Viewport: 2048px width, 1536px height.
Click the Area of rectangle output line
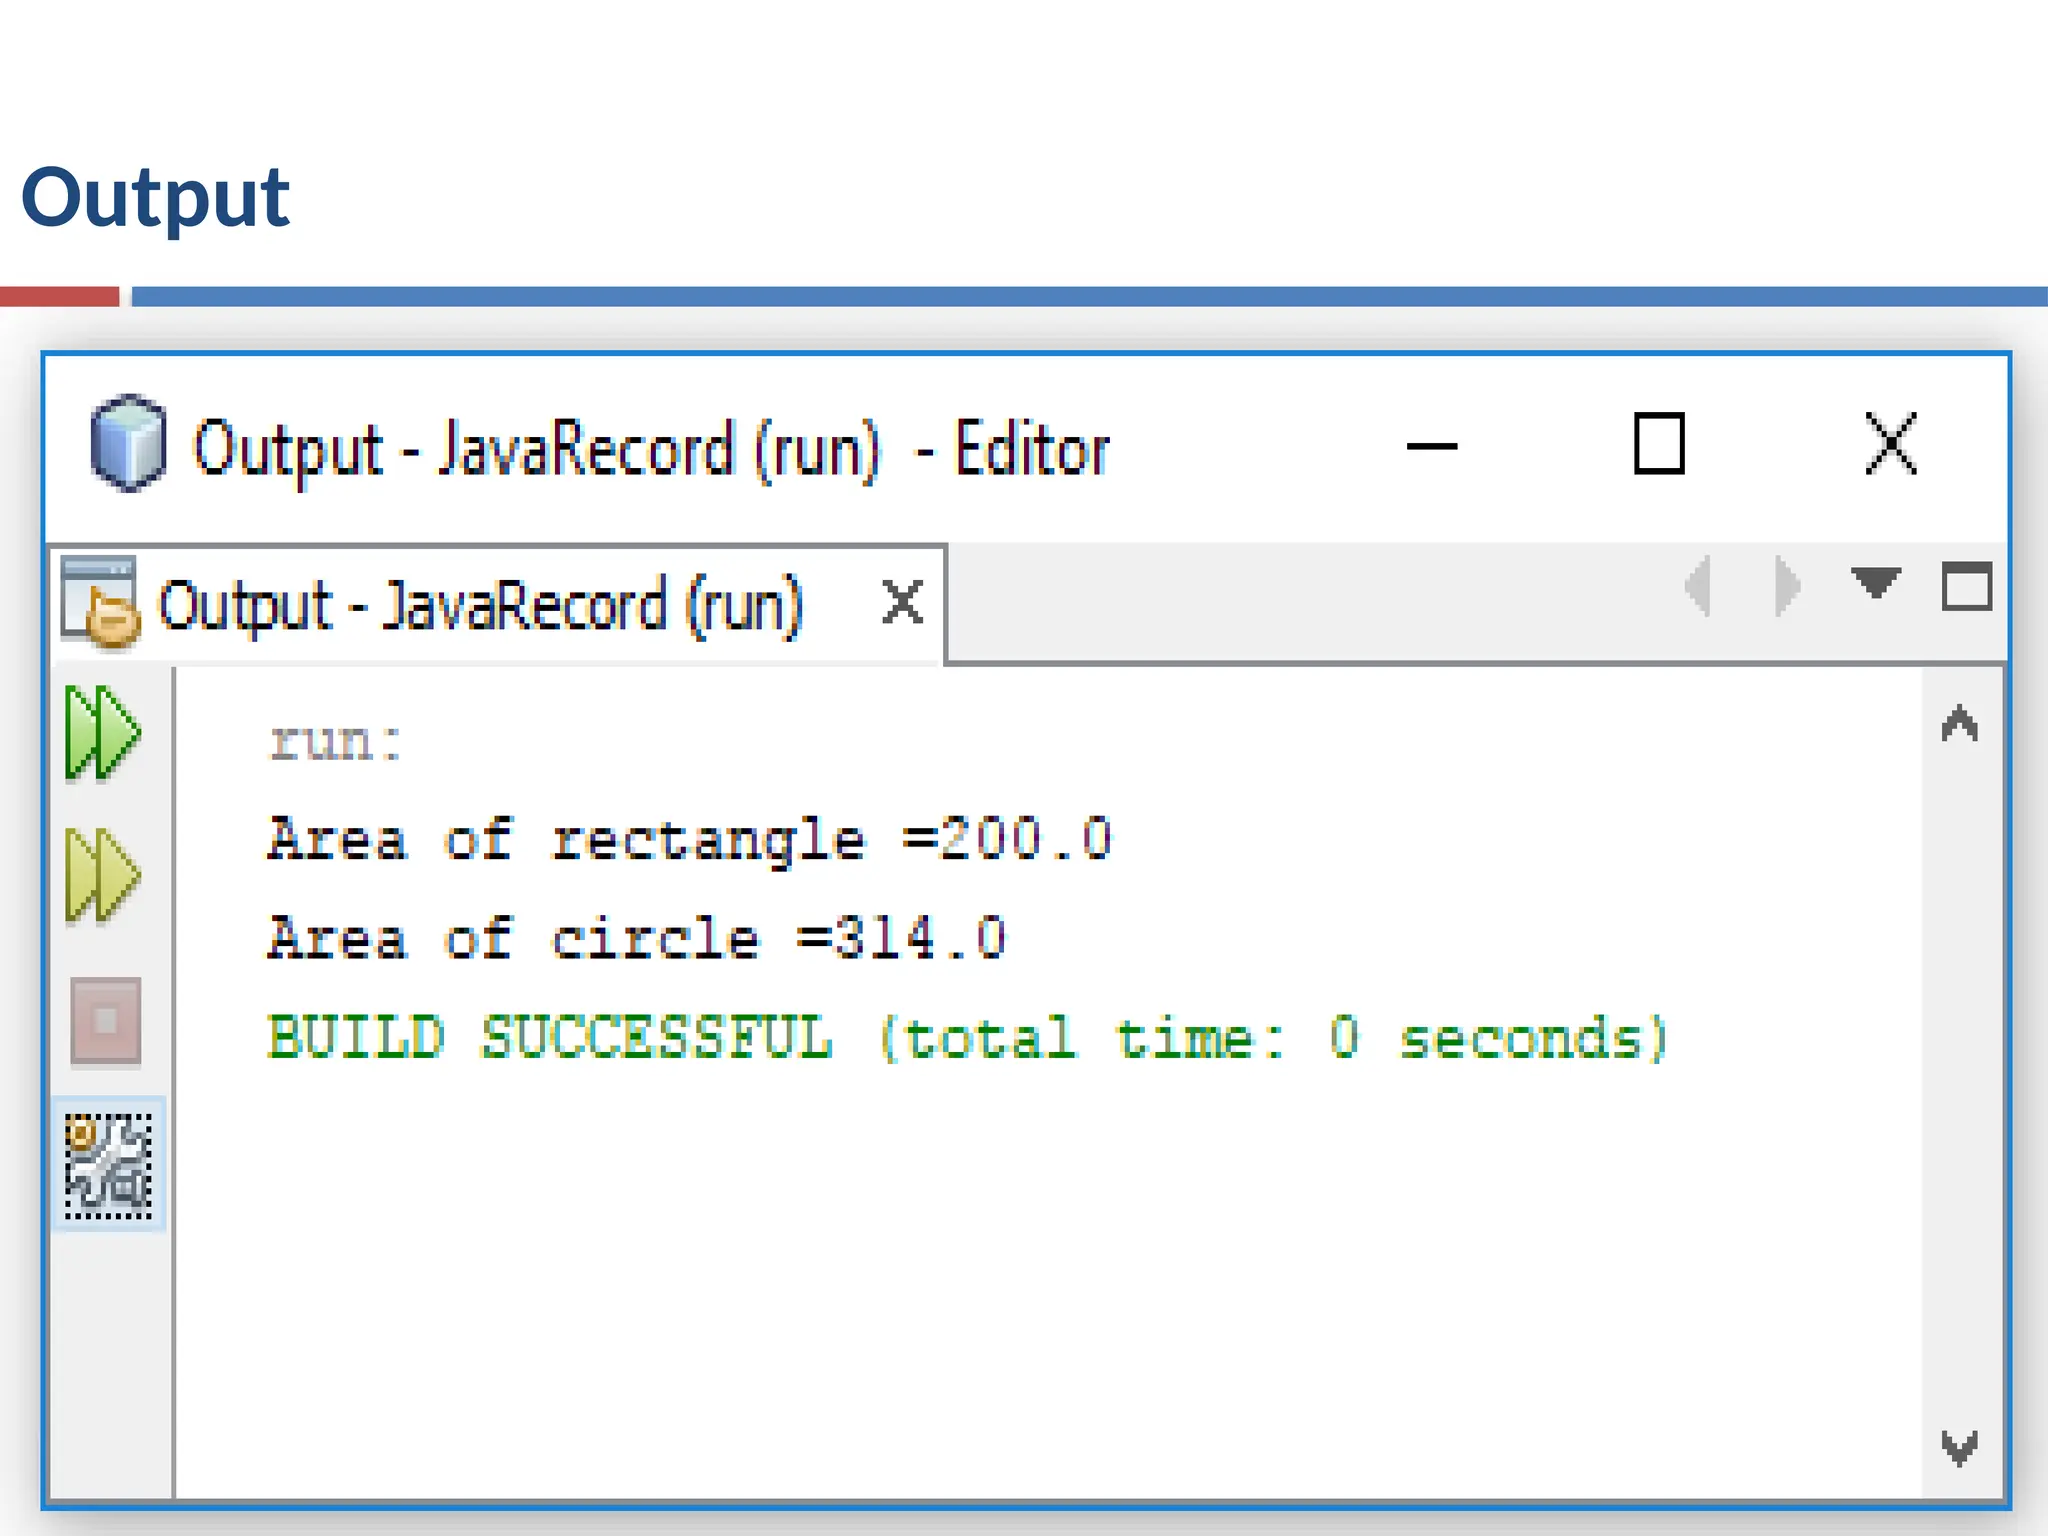(x=688, y=839)
